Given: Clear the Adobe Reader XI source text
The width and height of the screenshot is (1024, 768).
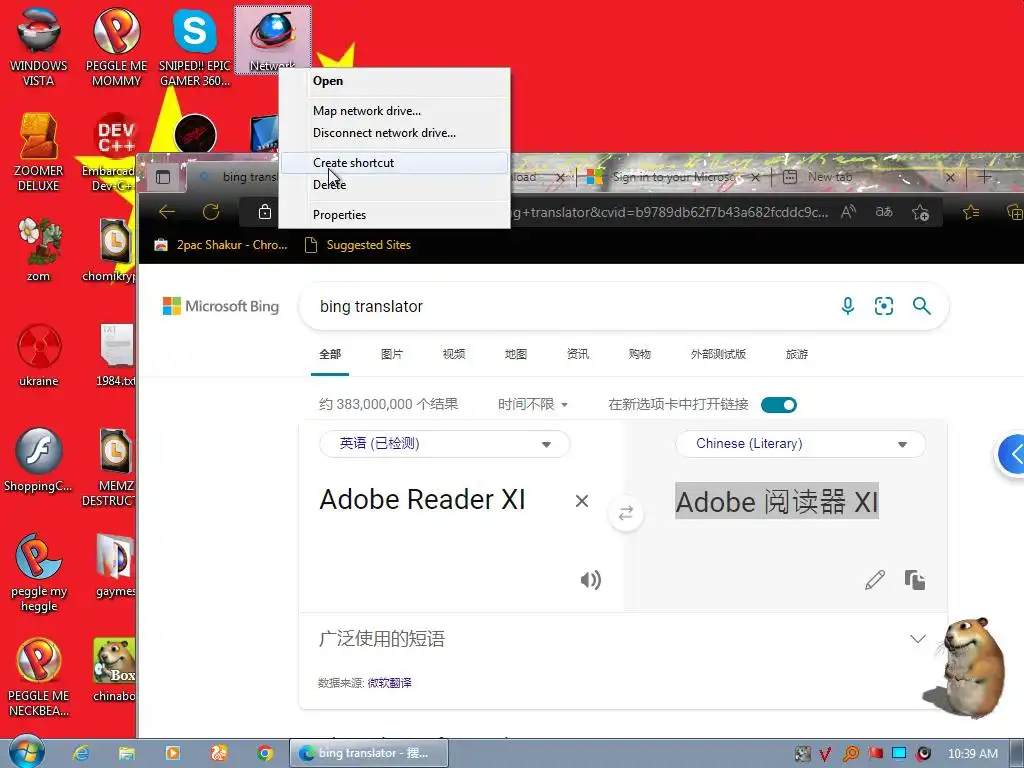Looking at the screenshot, I should [x=582, y=501].
